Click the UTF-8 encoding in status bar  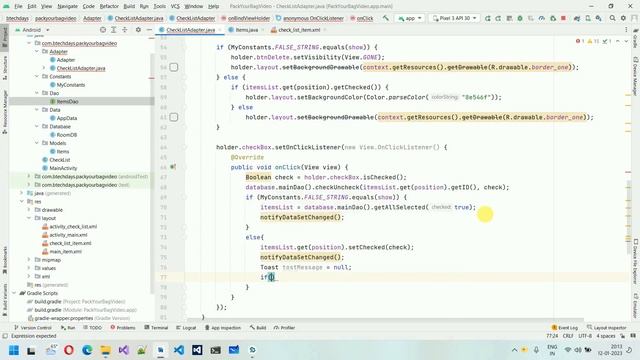pyautogui.click(x=585, y=336)
